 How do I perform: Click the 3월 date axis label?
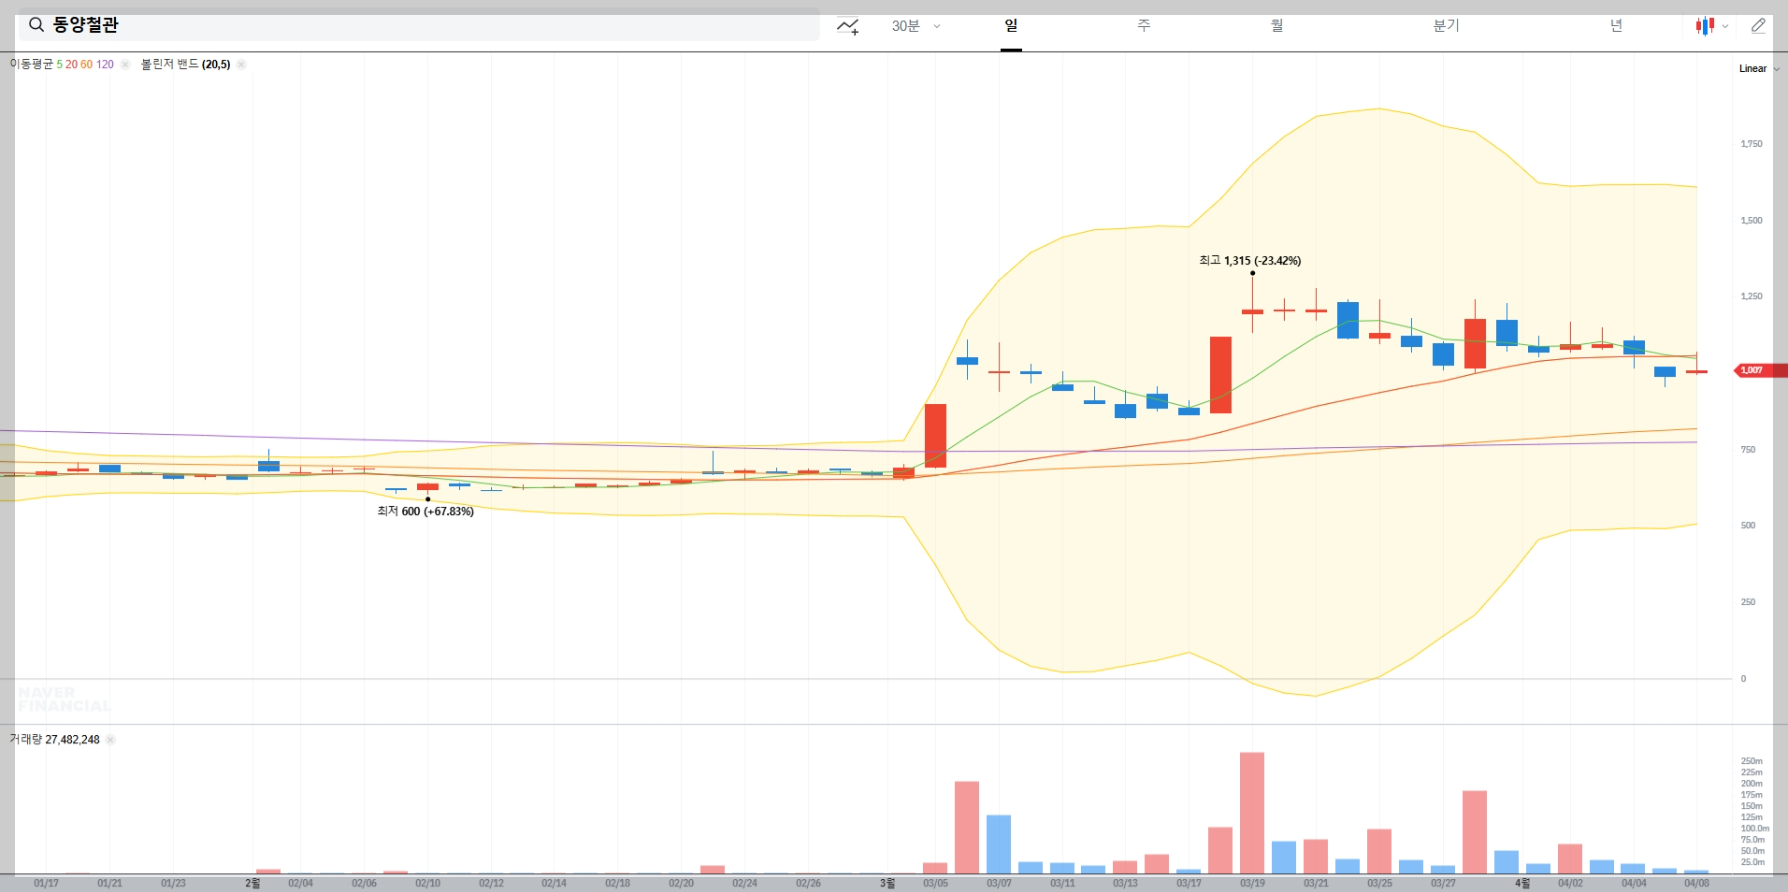coord(887,883)
